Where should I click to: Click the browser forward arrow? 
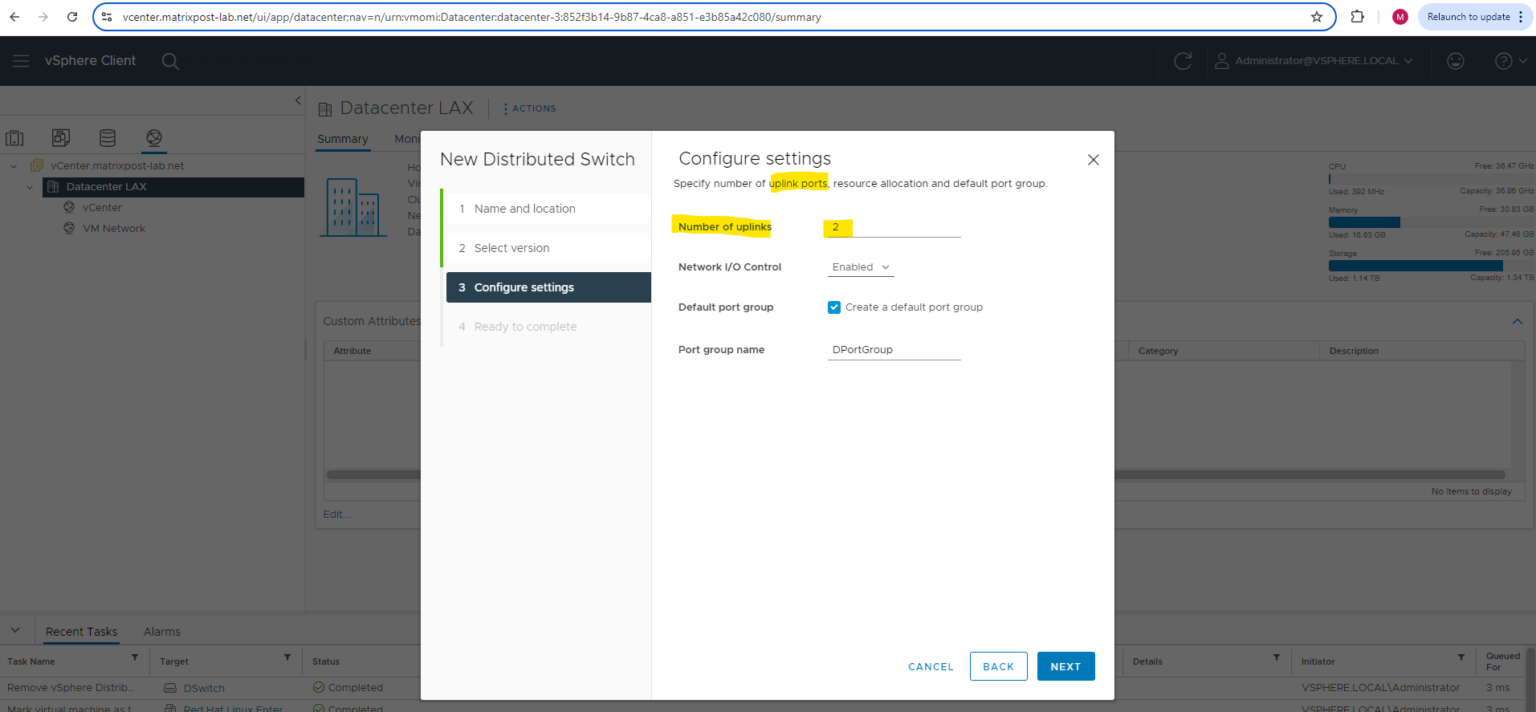tap(43, 17)
